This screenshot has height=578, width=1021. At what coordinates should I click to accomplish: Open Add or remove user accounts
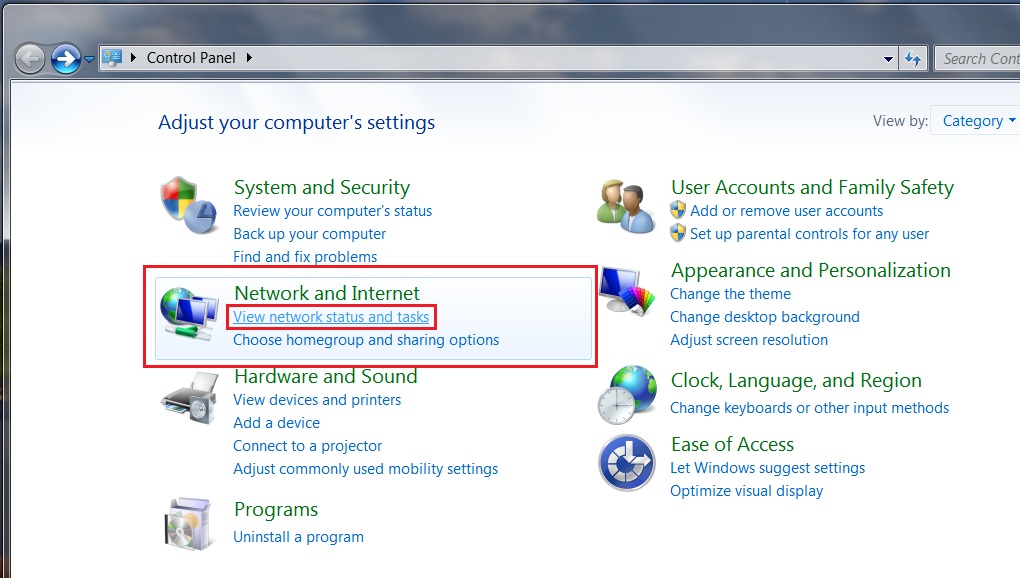pyautogui.click(x=786, y=211)
